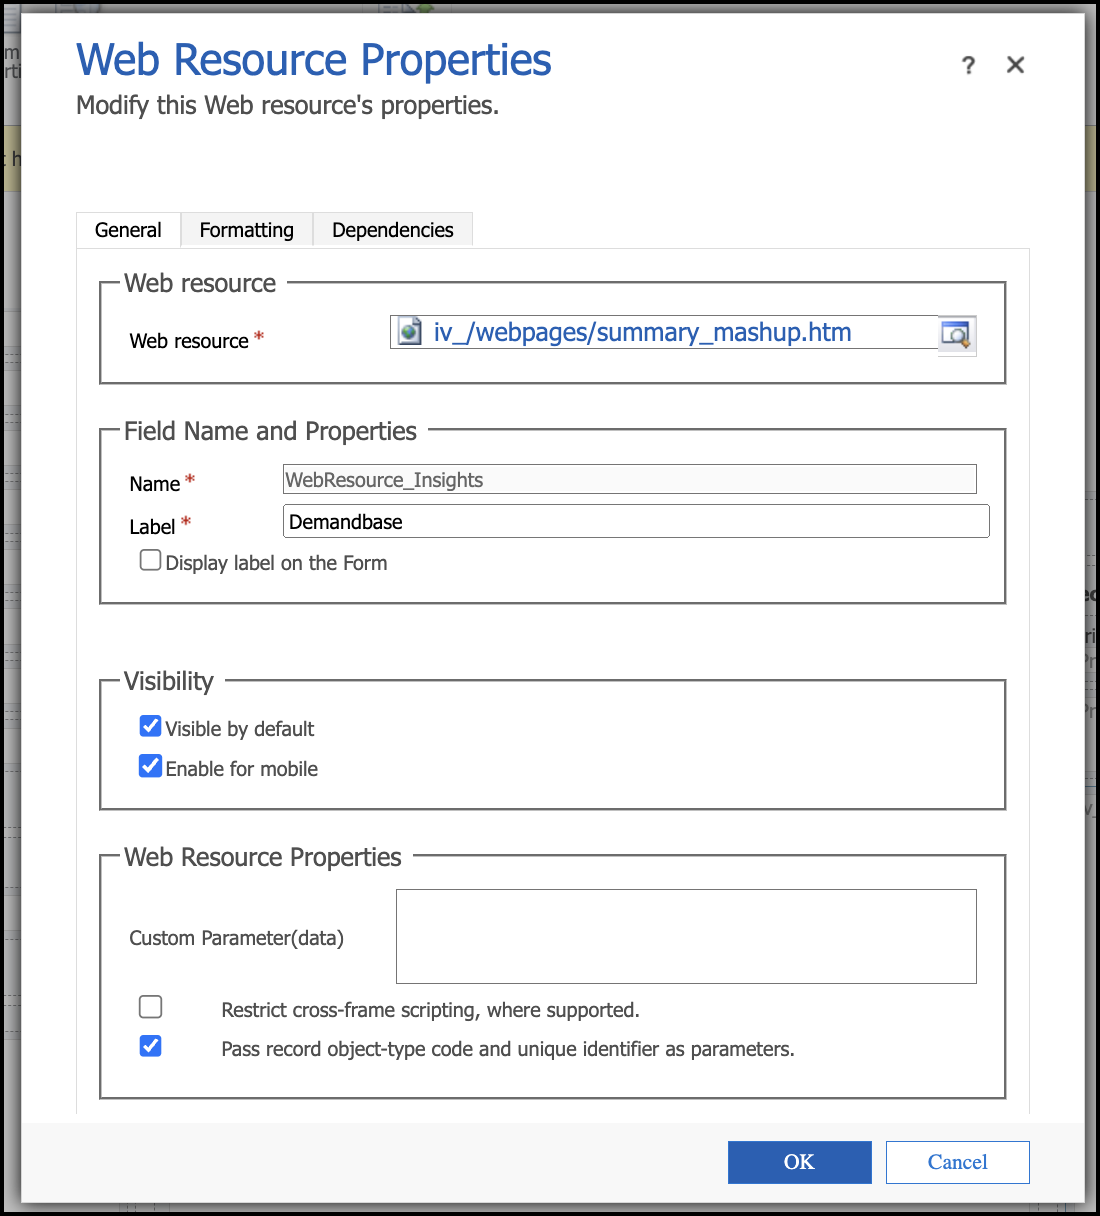The image size is (1100, 1216).
Task: Click the Name field WebResource_Insights
Action: click(x=630, y=480)
